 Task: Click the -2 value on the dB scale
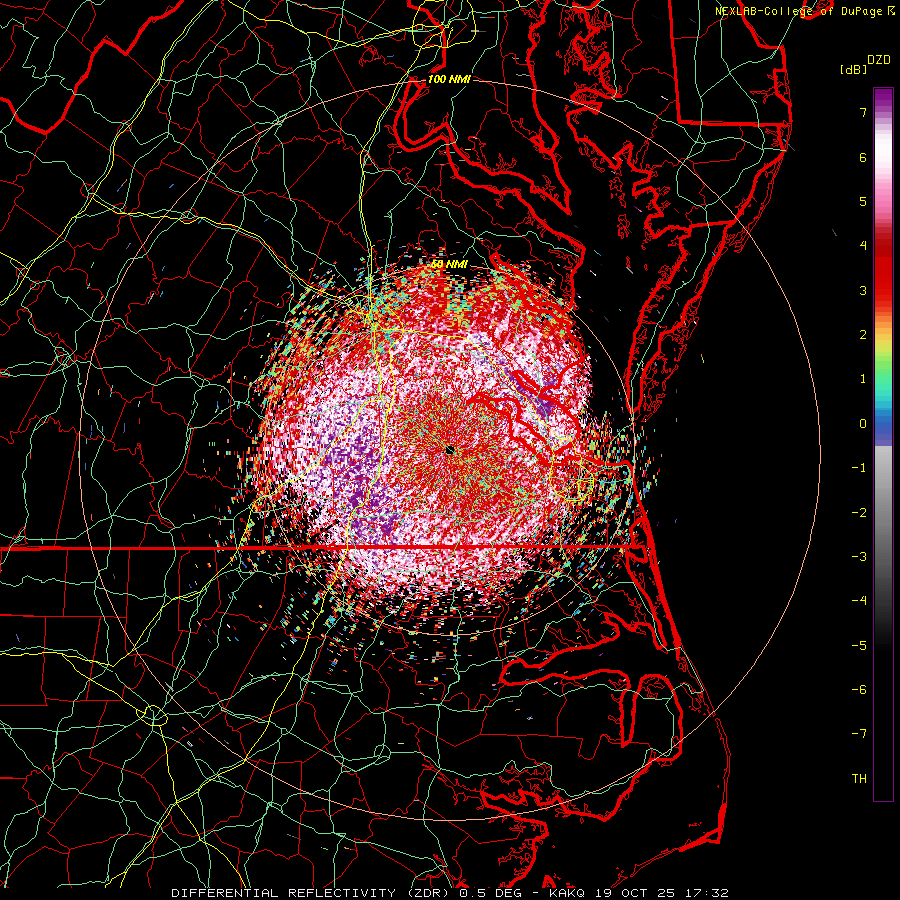coord(859,513)
